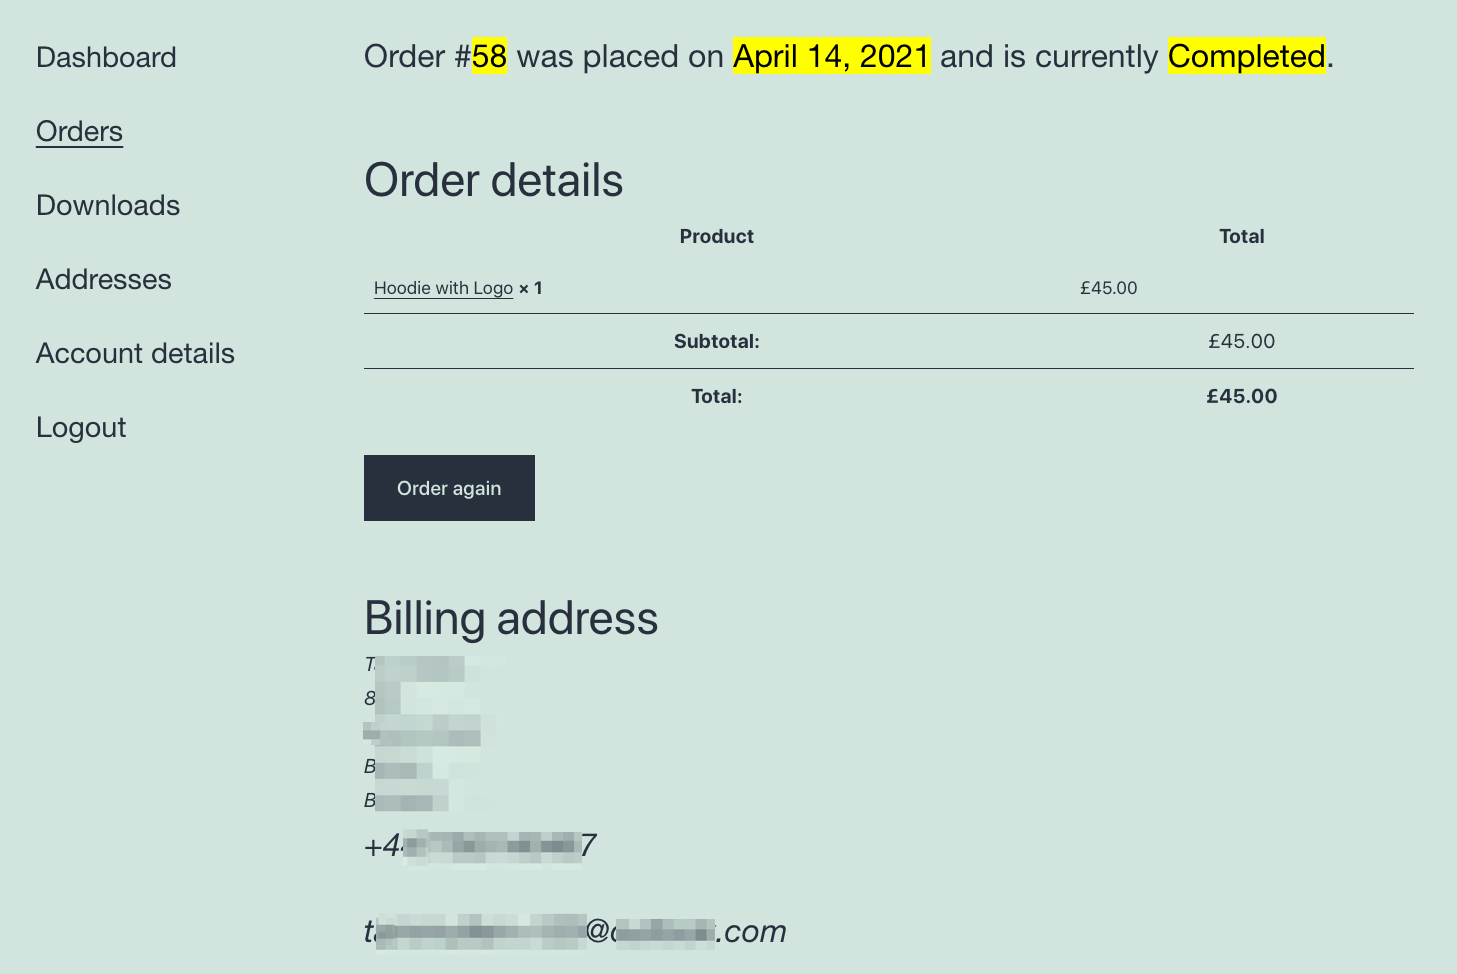
Task: Click the highlighted date April 14, 2021
Action: click(831, 57)
